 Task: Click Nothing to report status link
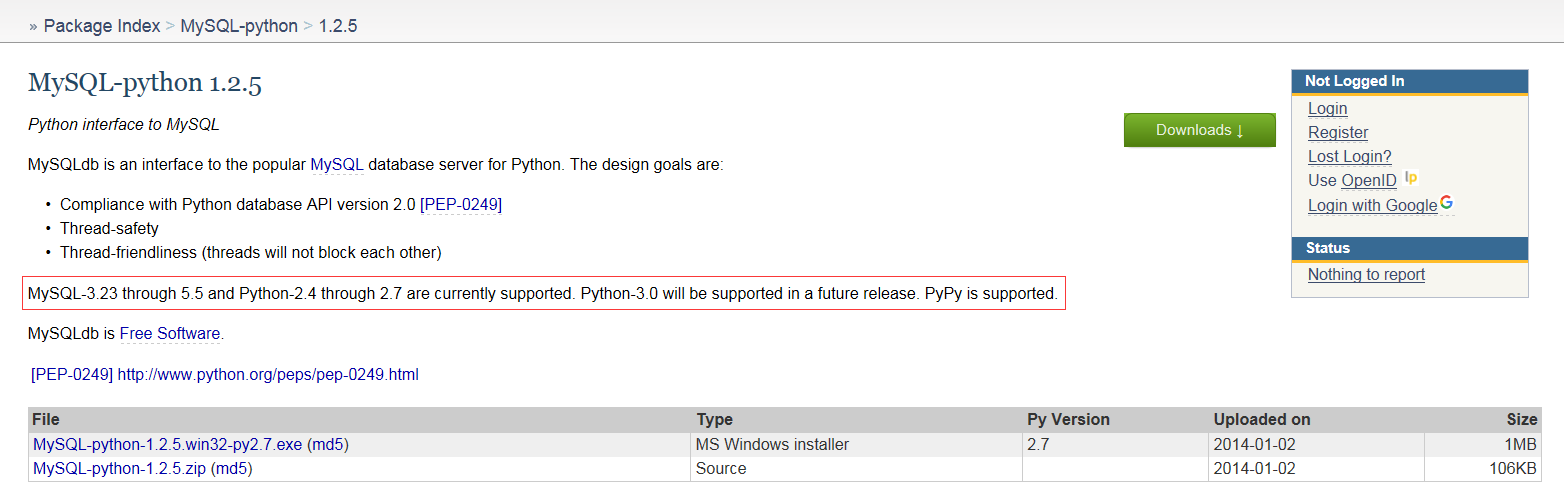[1366, 274]
